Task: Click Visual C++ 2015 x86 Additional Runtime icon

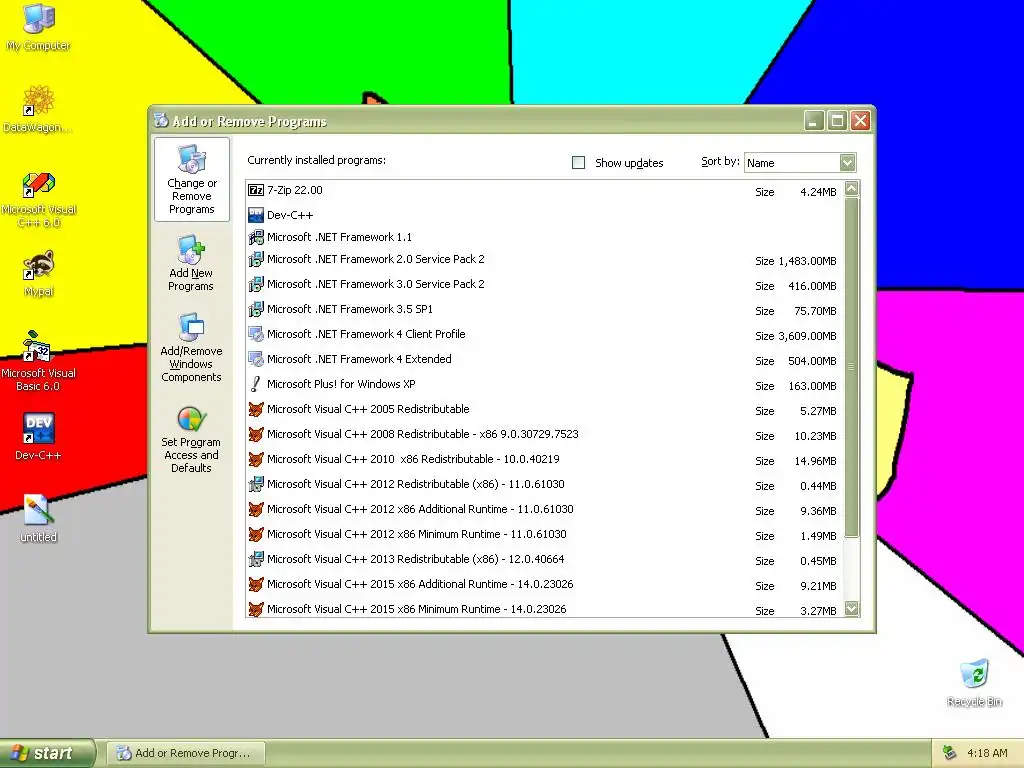Action: coord(256,584)
